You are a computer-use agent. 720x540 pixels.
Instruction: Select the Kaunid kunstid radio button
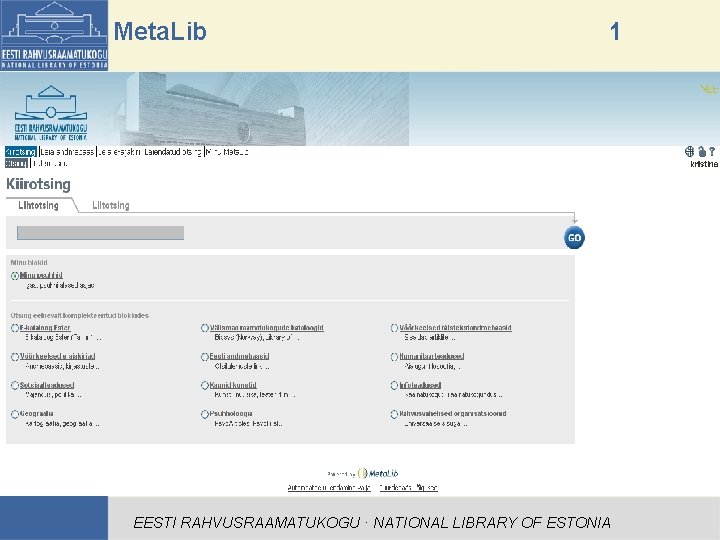[x=205, y=385]
